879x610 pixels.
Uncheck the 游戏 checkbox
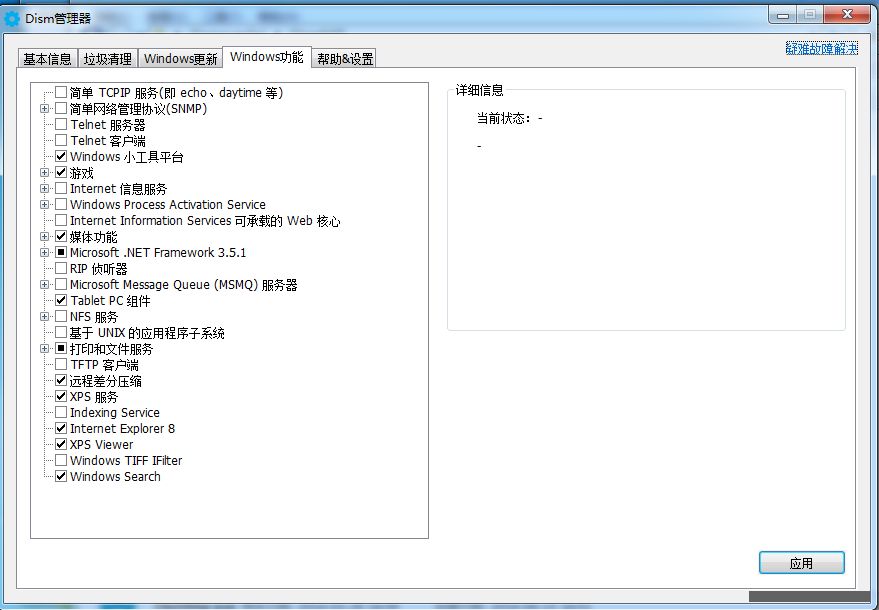(x=61, y=172)
